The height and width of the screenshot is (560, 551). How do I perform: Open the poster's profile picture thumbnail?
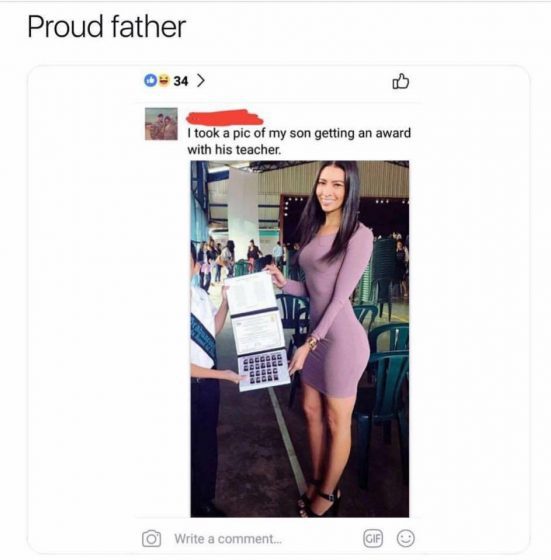pos(161,124)
